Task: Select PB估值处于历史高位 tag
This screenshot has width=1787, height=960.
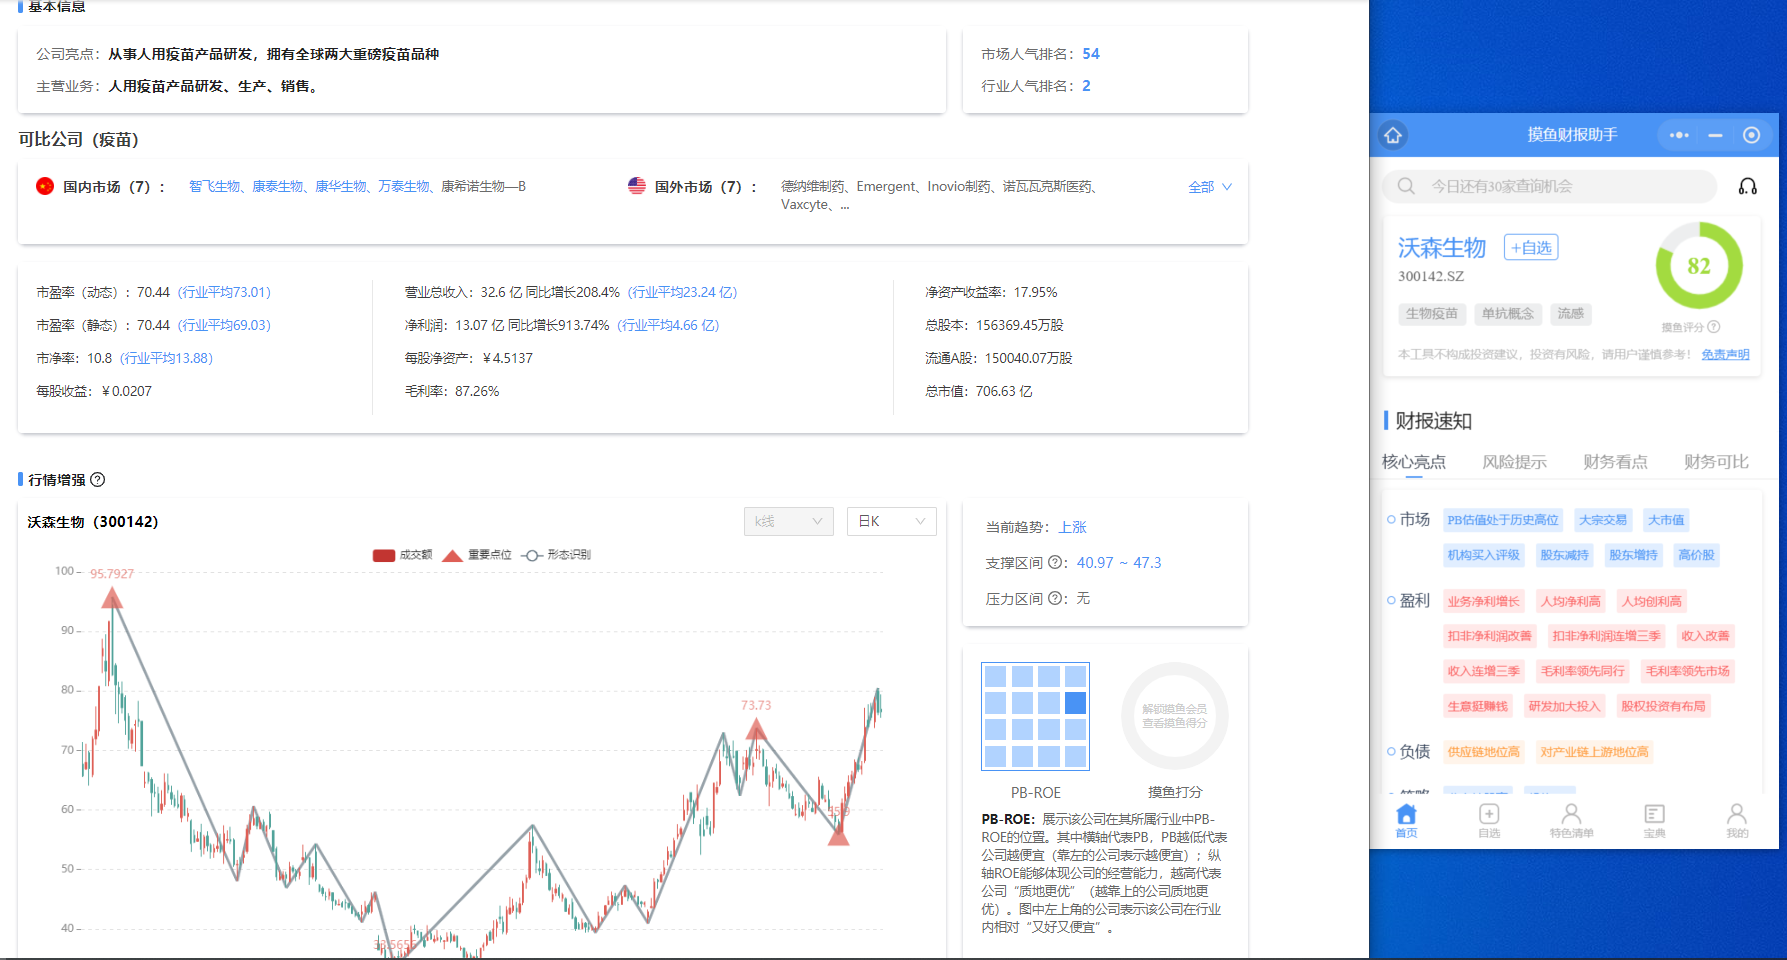Action: click(1503, 520)
